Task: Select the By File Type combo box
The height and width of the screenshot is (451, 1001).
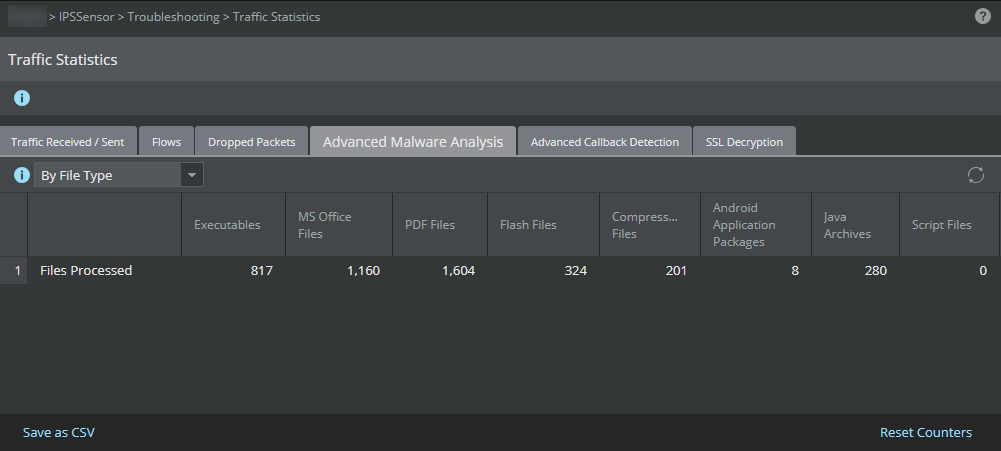Action: coord(119,175)
